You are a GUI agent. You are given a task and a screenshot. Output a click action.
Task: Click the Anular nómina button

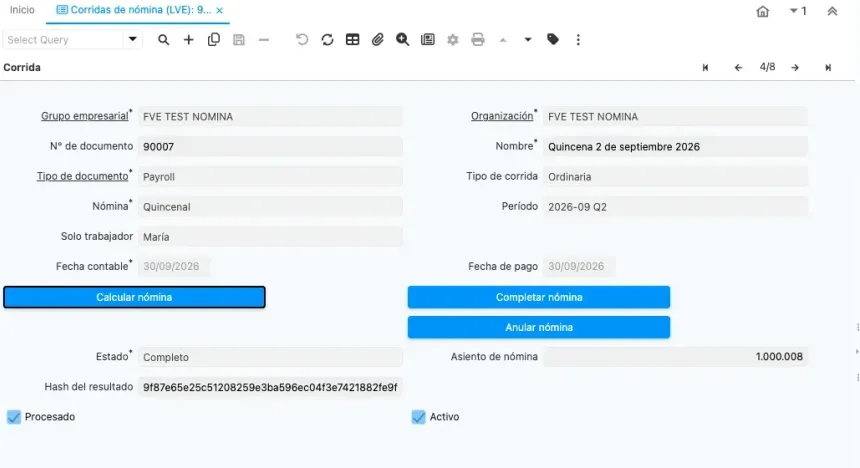pyautogui.click(x=539, y=327)
